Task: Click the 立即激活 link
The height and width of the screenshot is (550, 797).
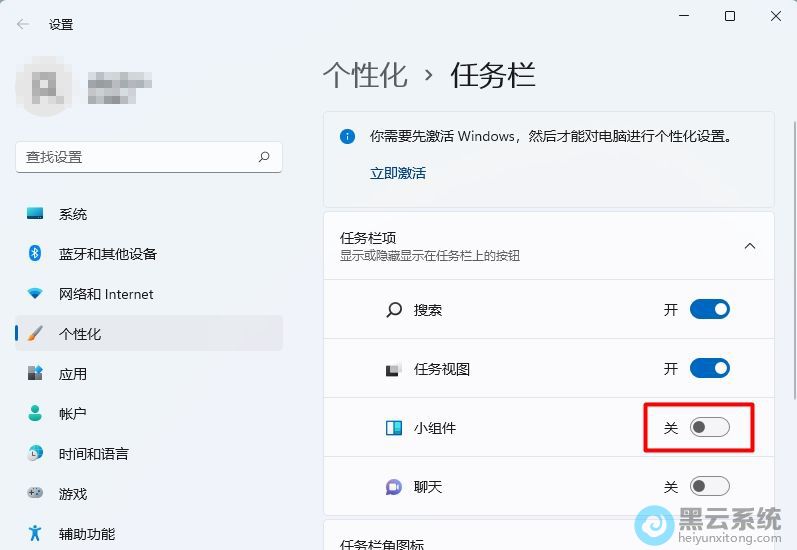Action: click(x=398, y=173)
